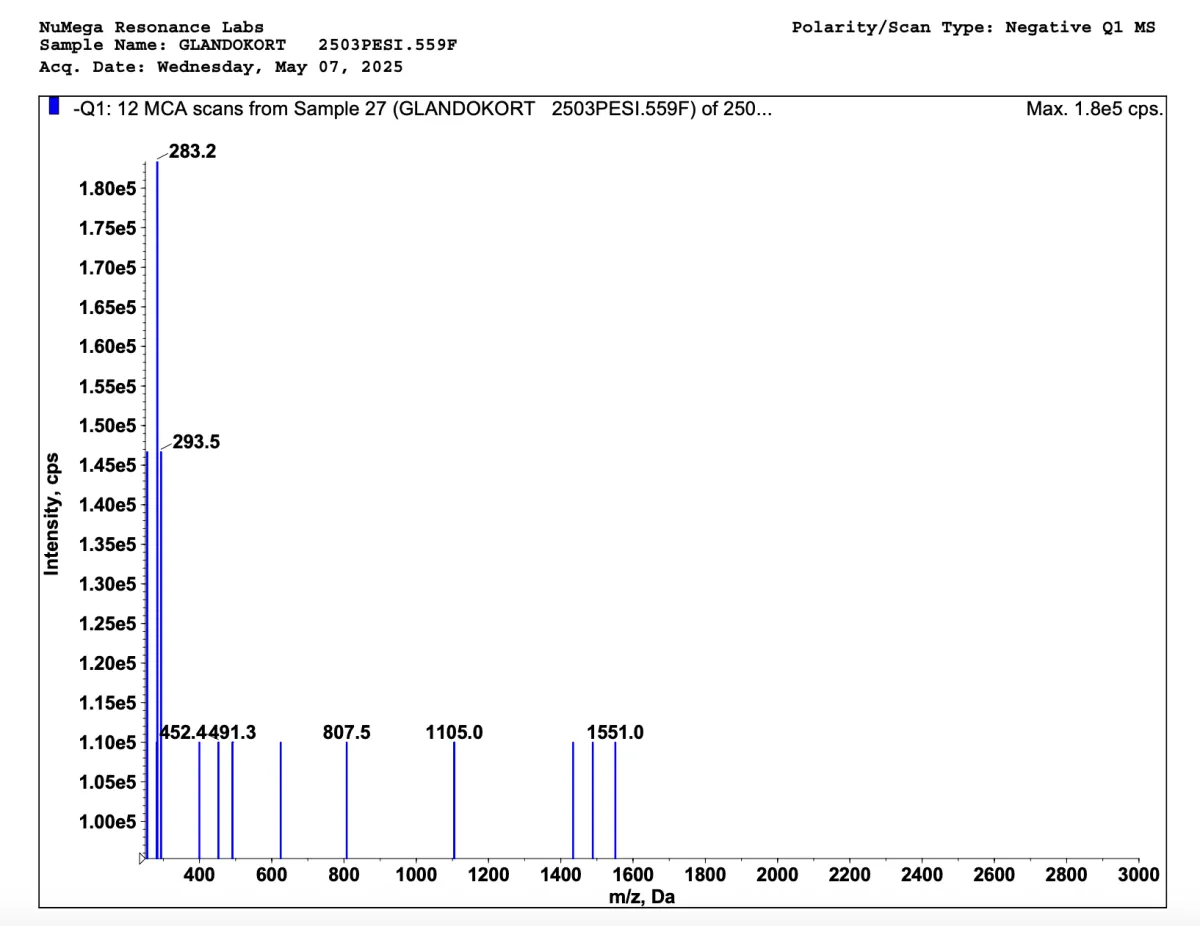The image size is (1200, 926).
Task: Click the 283.2 peak label
Action: 193,152
